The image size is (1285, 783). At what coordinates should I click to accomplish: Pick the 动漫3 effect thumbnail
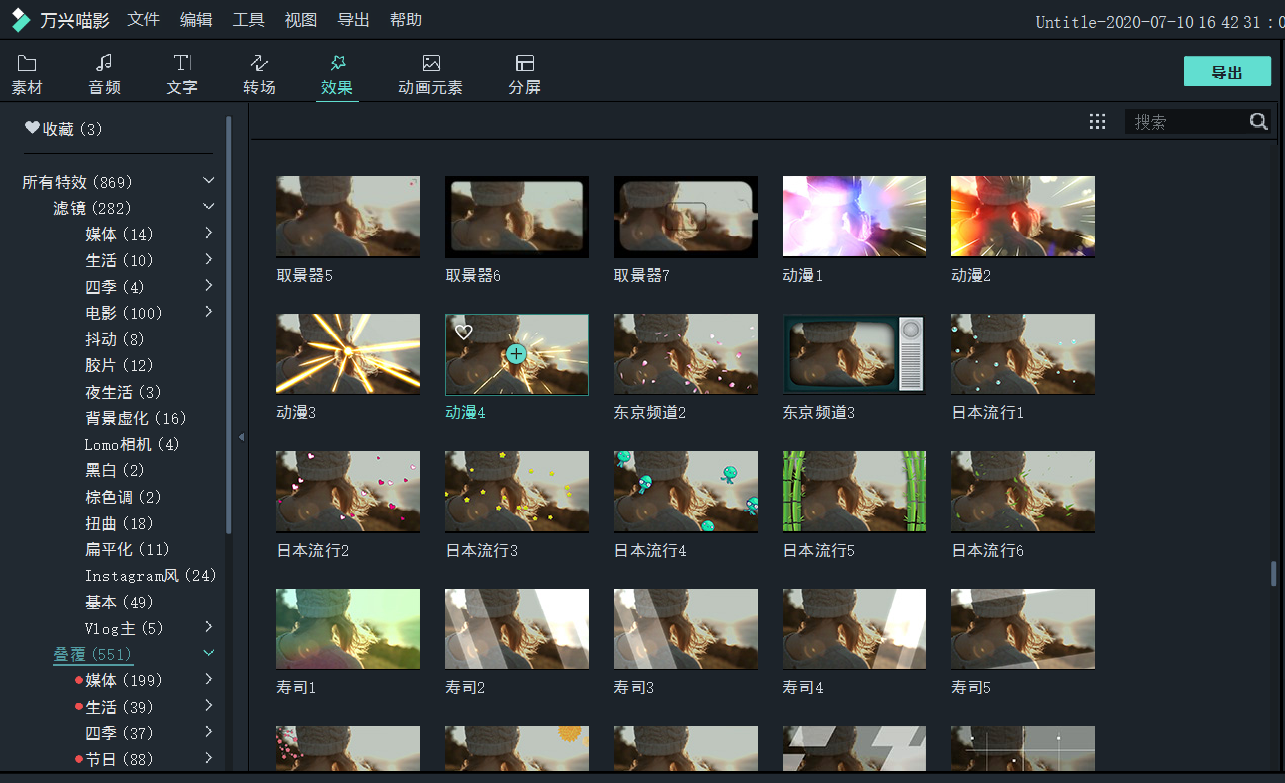tap(348, 355)
